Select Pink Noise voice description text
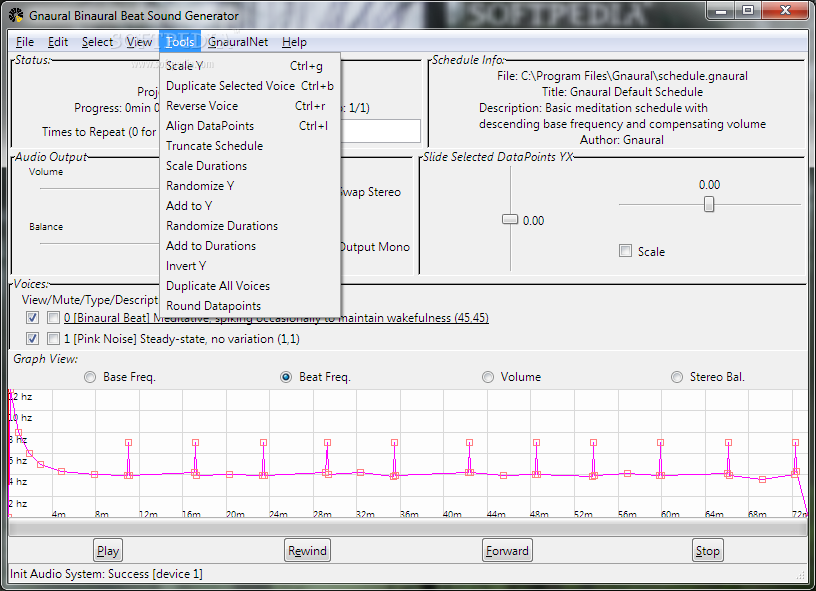 182,339
